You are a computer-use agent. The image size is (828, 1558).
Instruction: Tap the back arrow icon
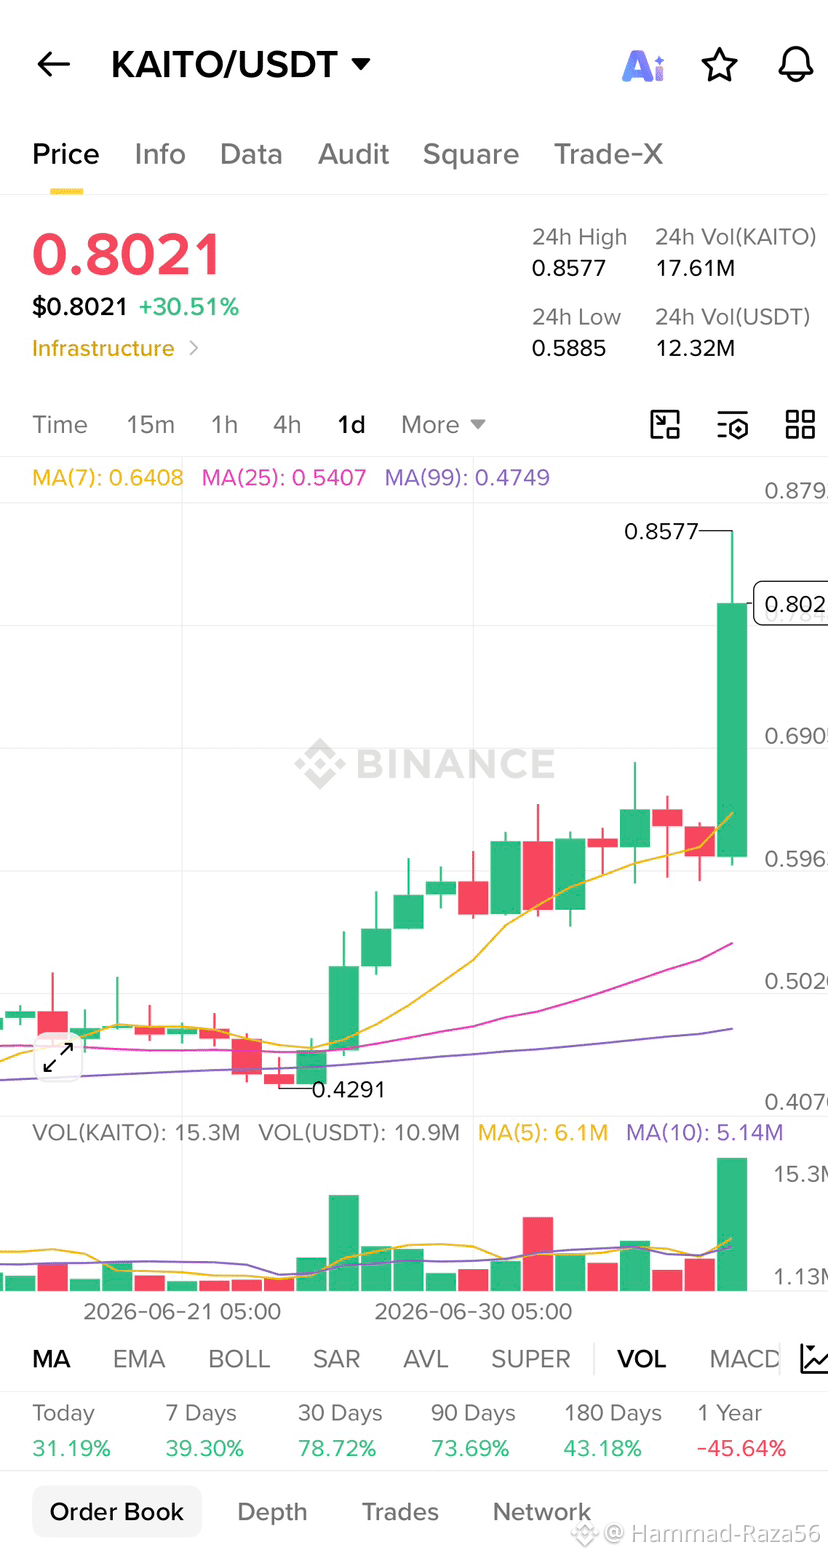[x=53, y=65]
